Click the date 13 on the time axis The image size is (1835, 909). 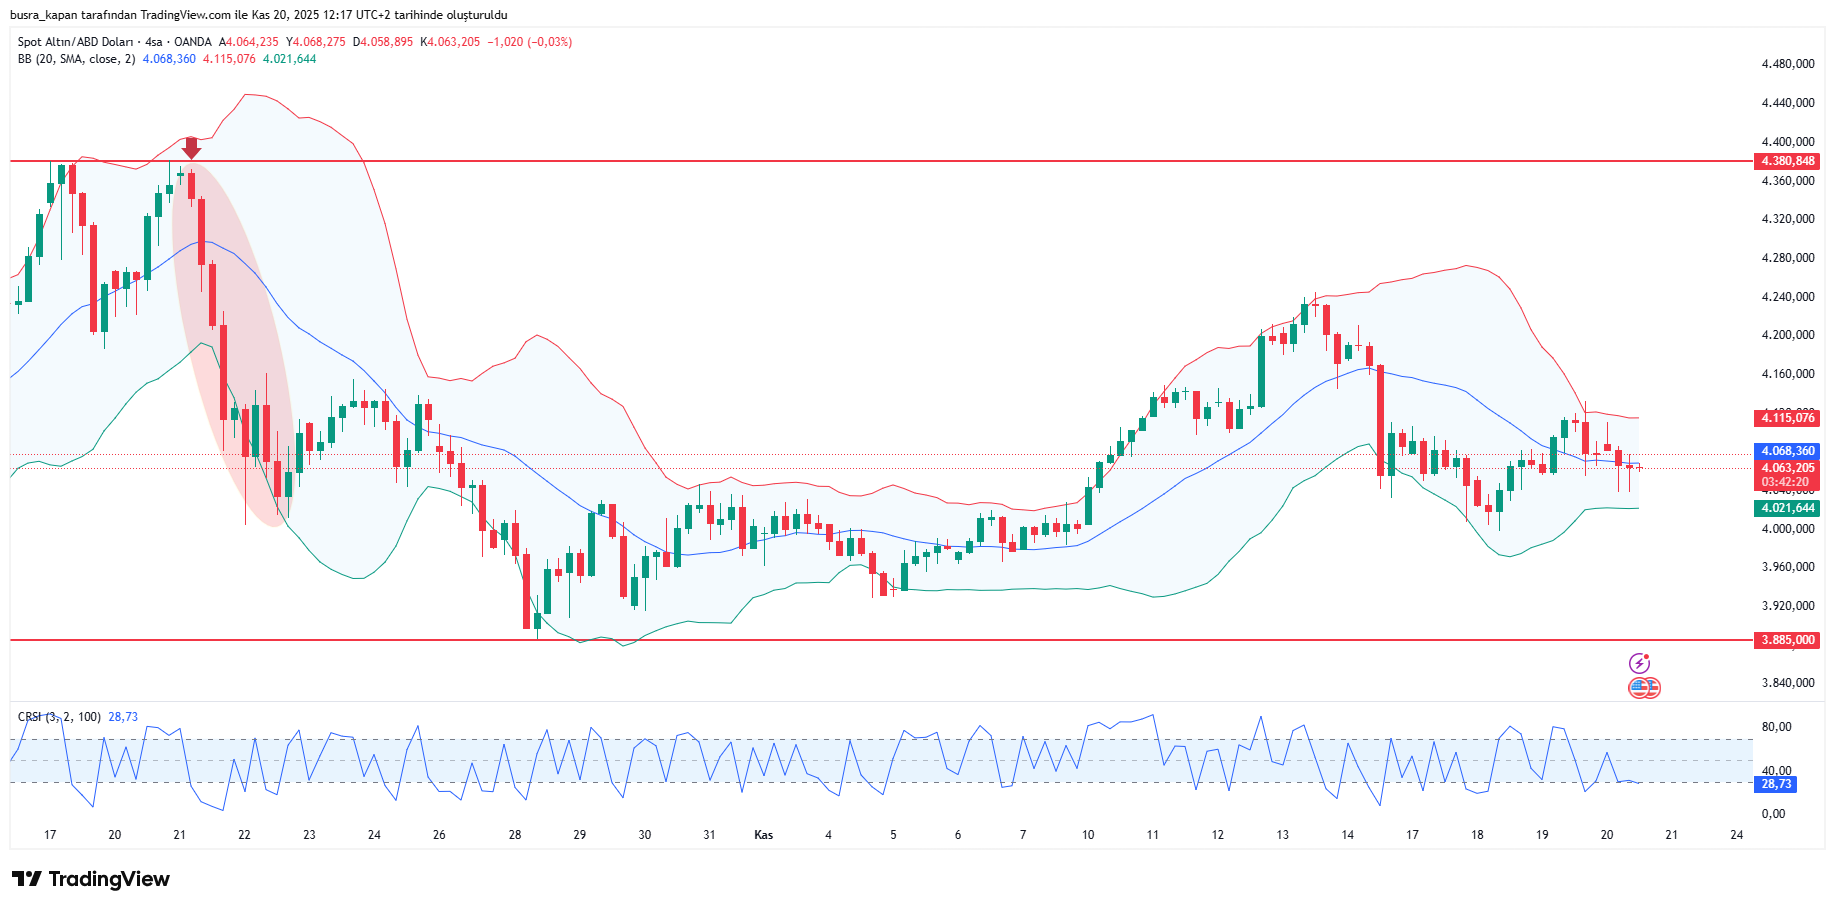click(1282, 835)
